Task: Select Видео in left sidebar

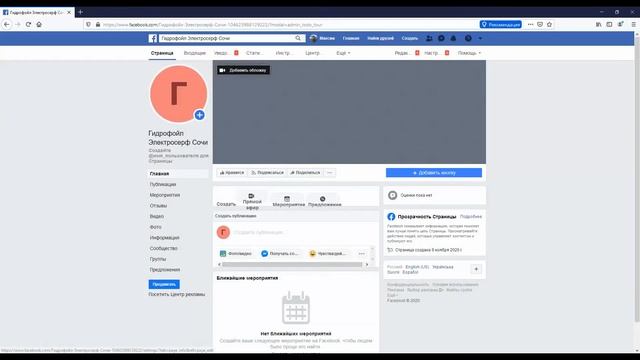Action: [157, 216]
